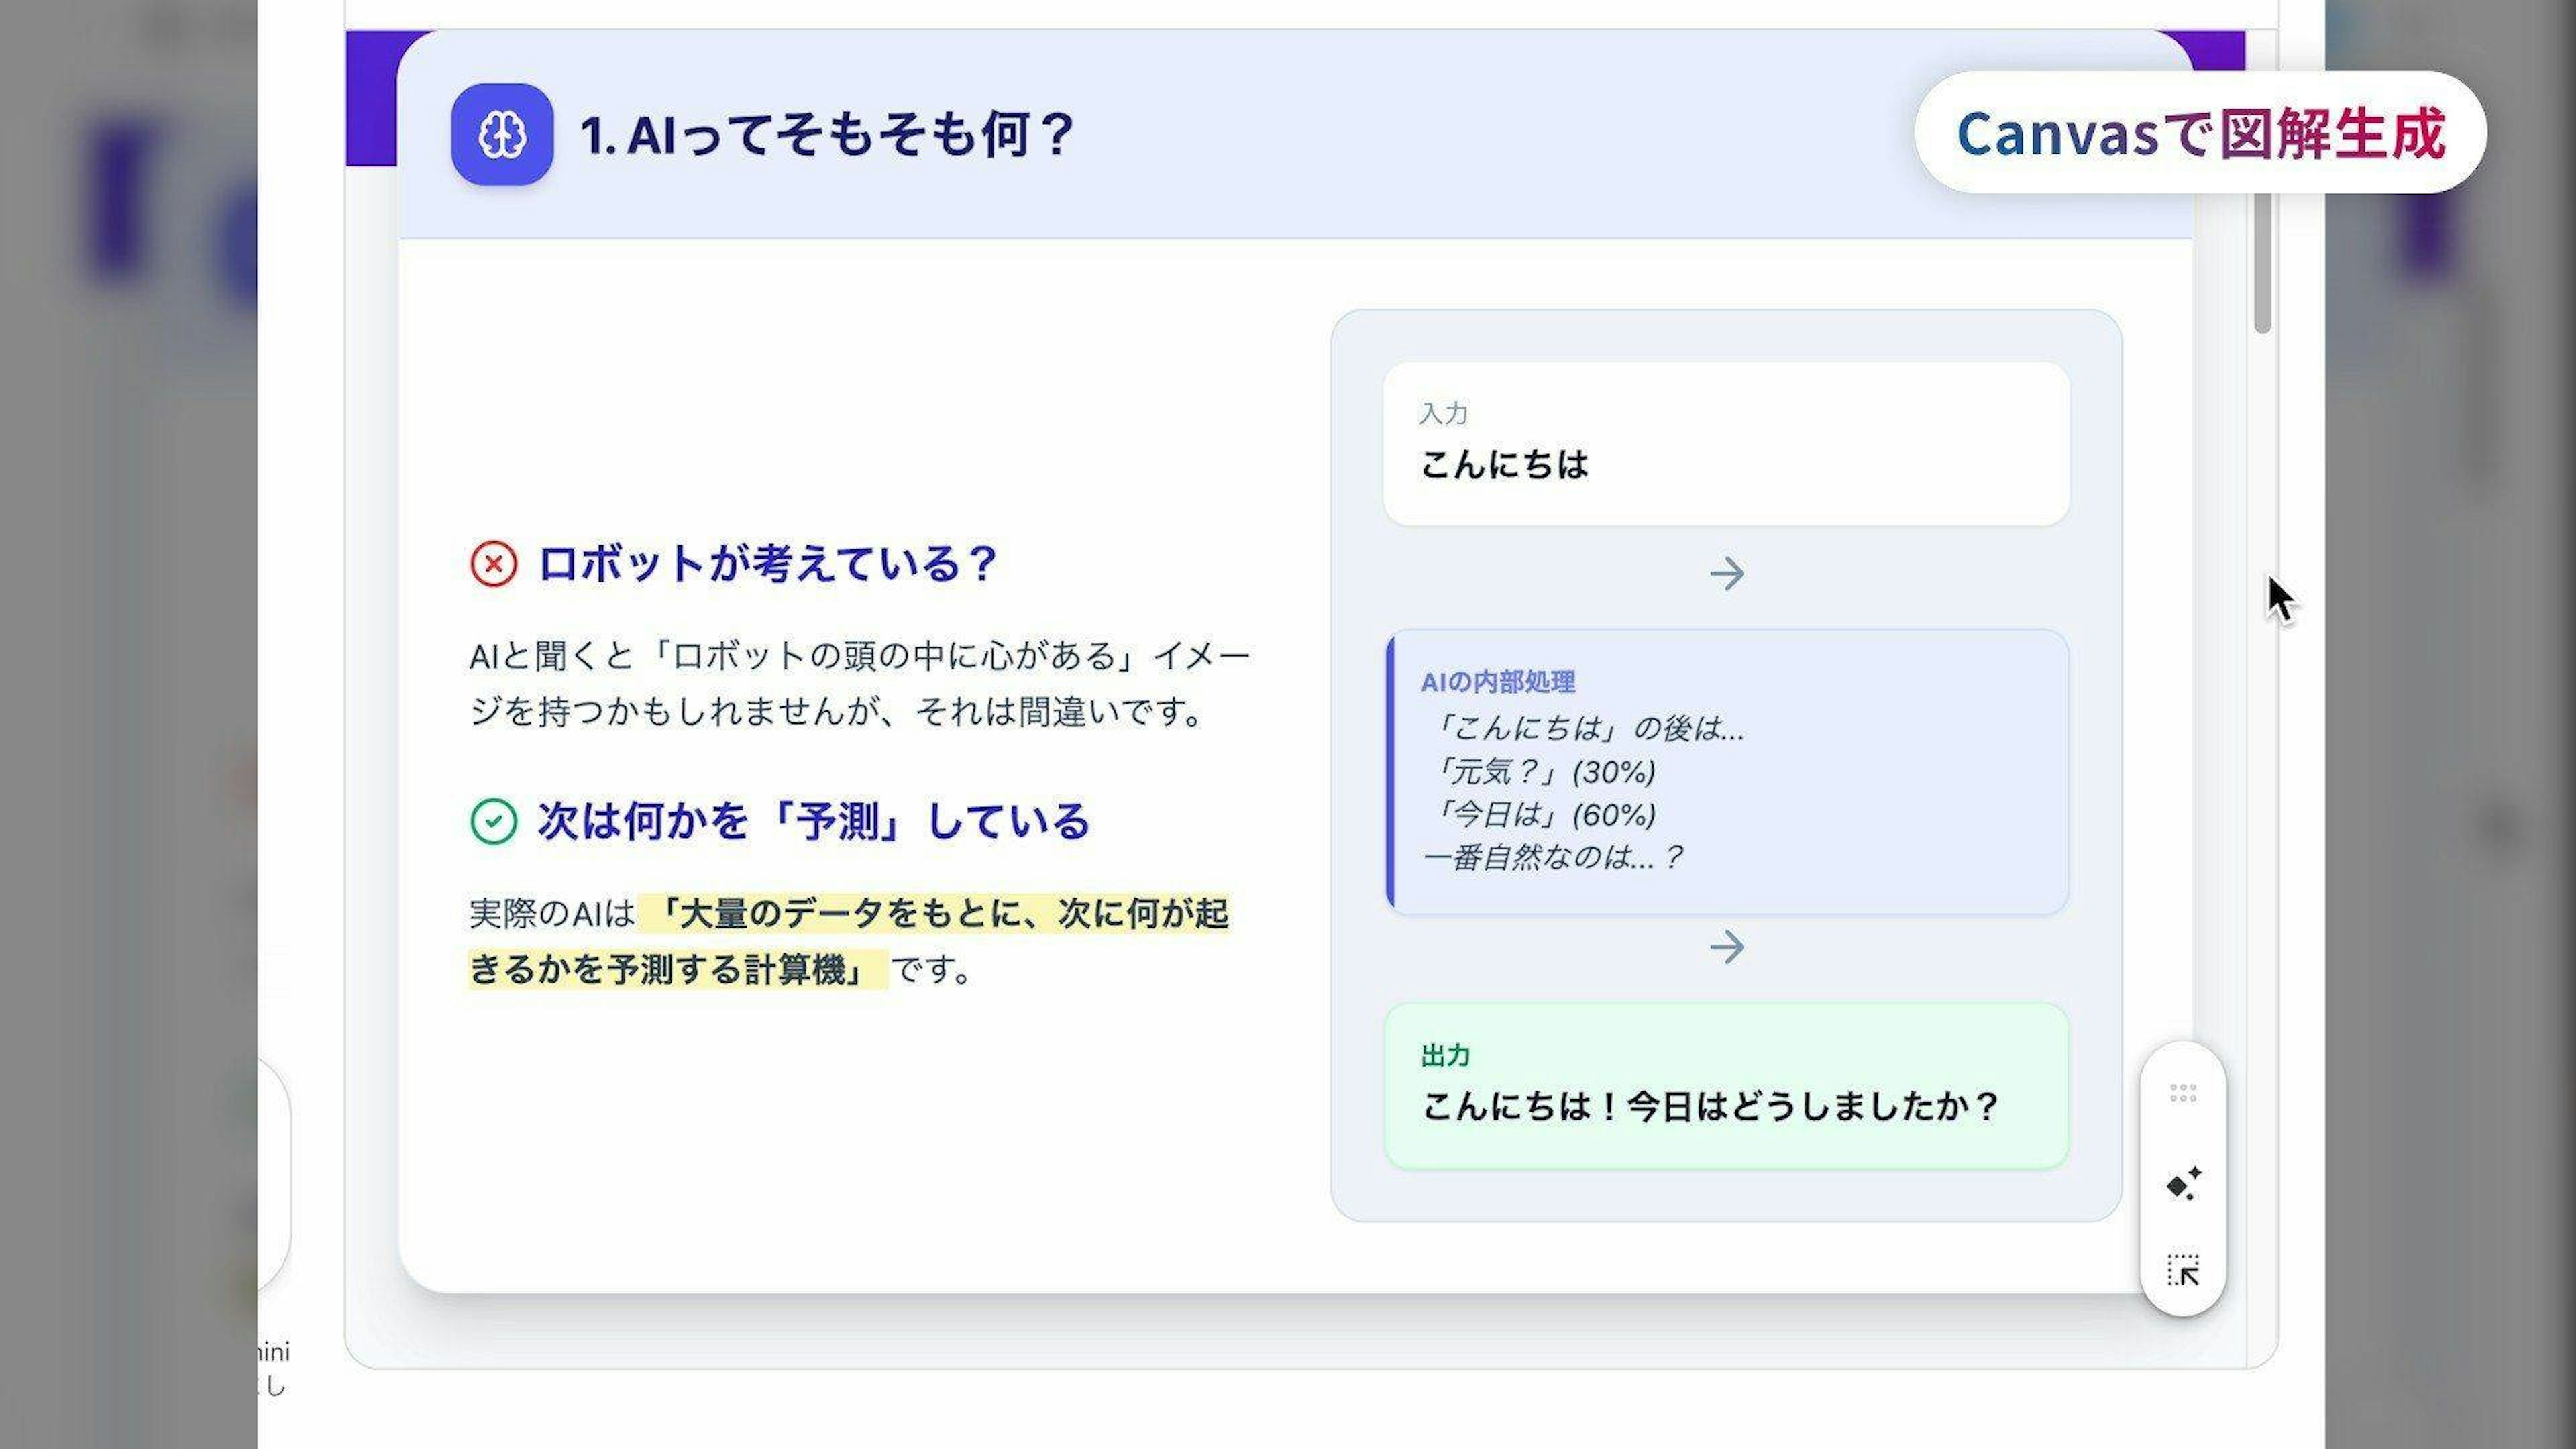
Task: Click the 次は何かを「予測」している subheading
Action: [x=812, y=822]
